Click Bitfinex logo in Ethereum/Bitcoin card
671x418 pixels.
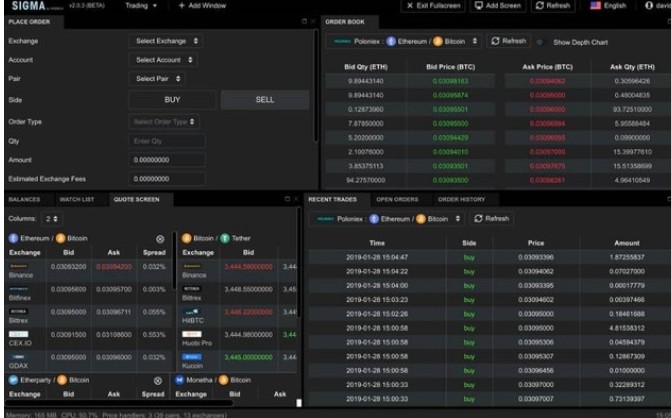pyautogui.click(x=18, y=289)
